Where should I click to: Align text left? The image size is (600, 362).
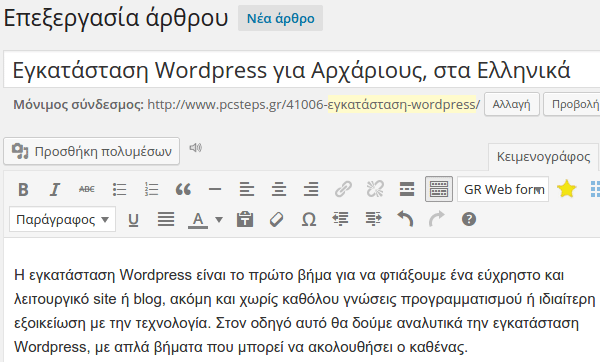[247, 189]
